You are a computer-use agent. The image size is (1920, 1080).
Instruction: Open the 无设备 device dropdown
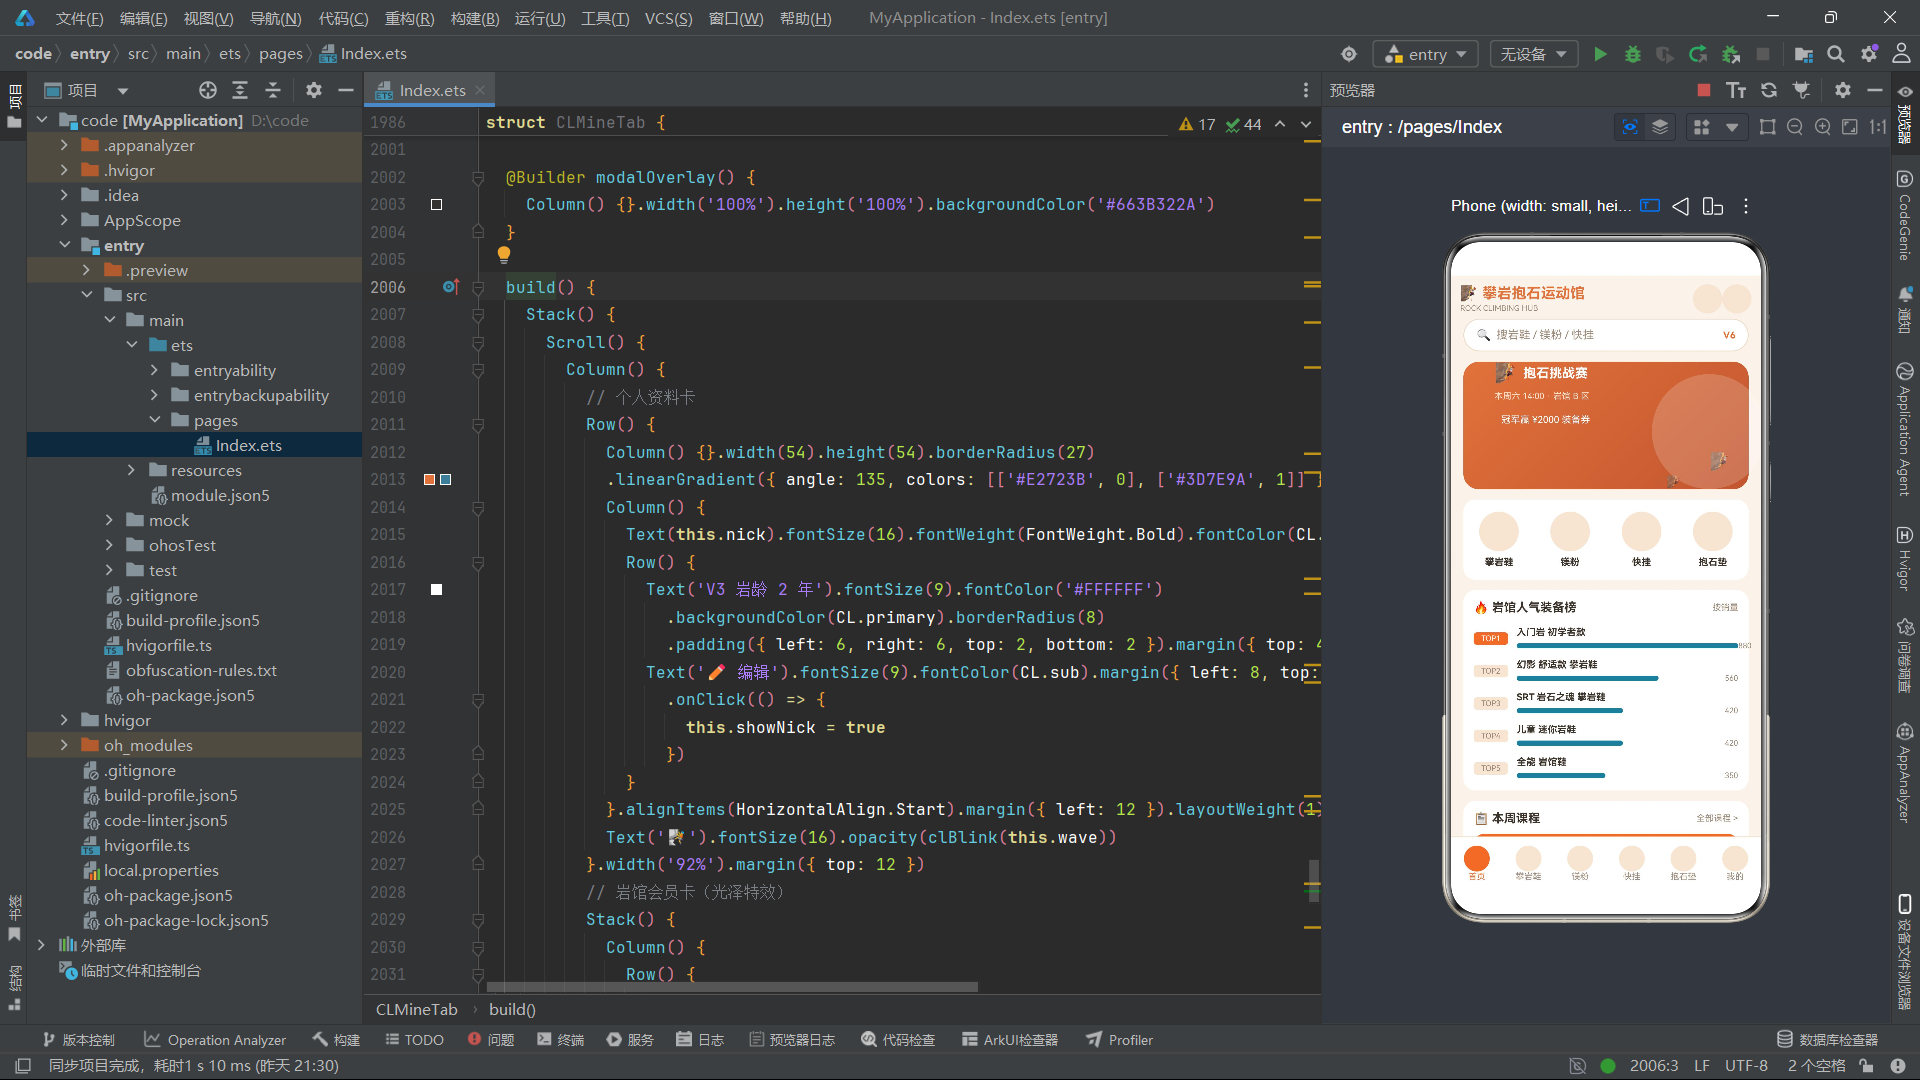pos(1533,54)
